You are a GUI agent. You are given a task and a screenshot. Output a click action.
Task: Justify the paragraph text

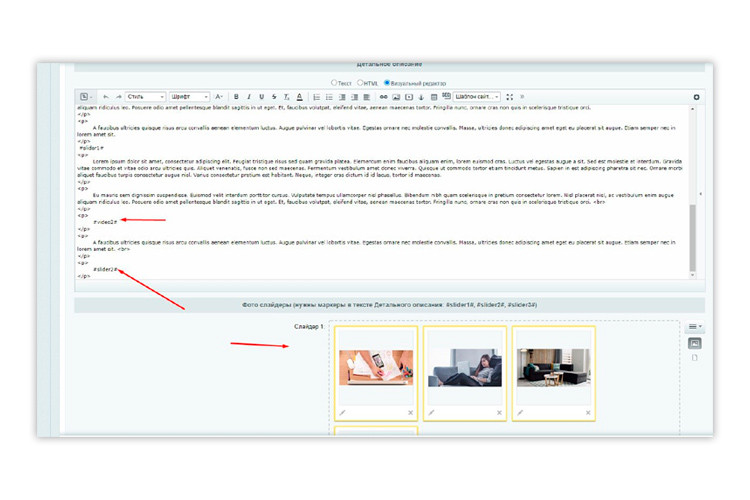tap(366, 97)
